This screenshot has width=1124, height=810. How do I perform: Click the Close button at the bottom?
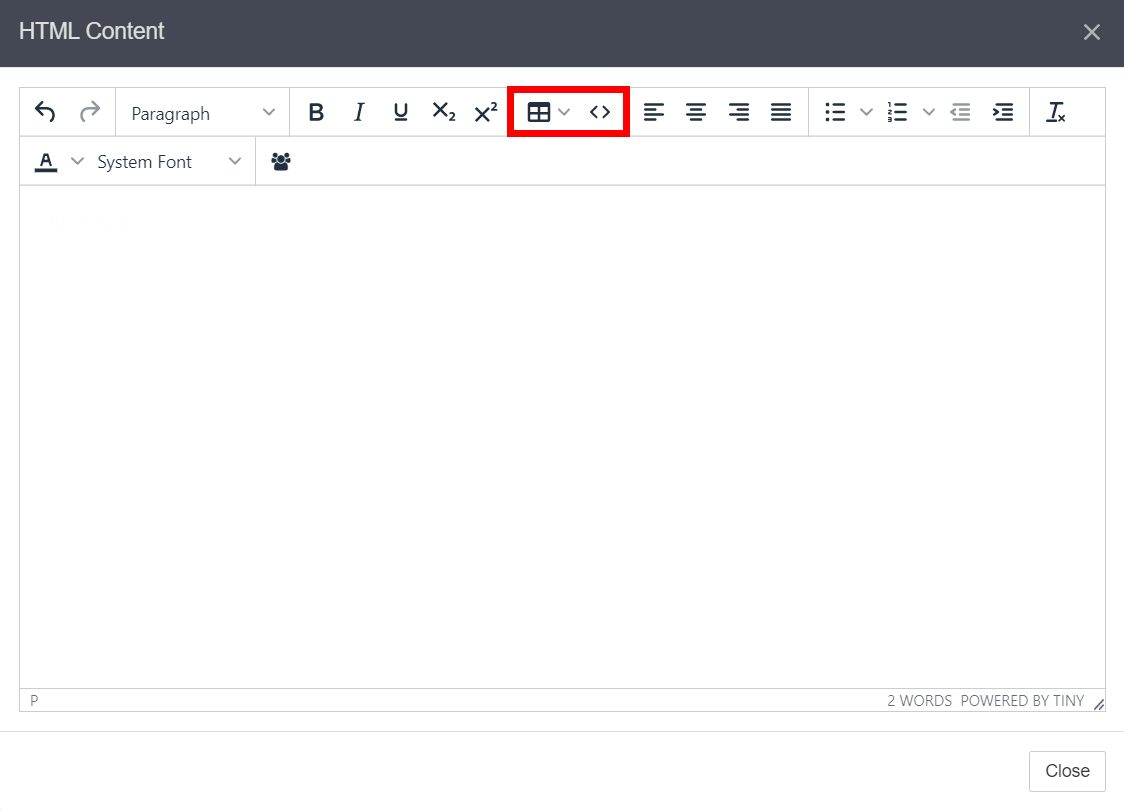click(x=1067, y=771)
